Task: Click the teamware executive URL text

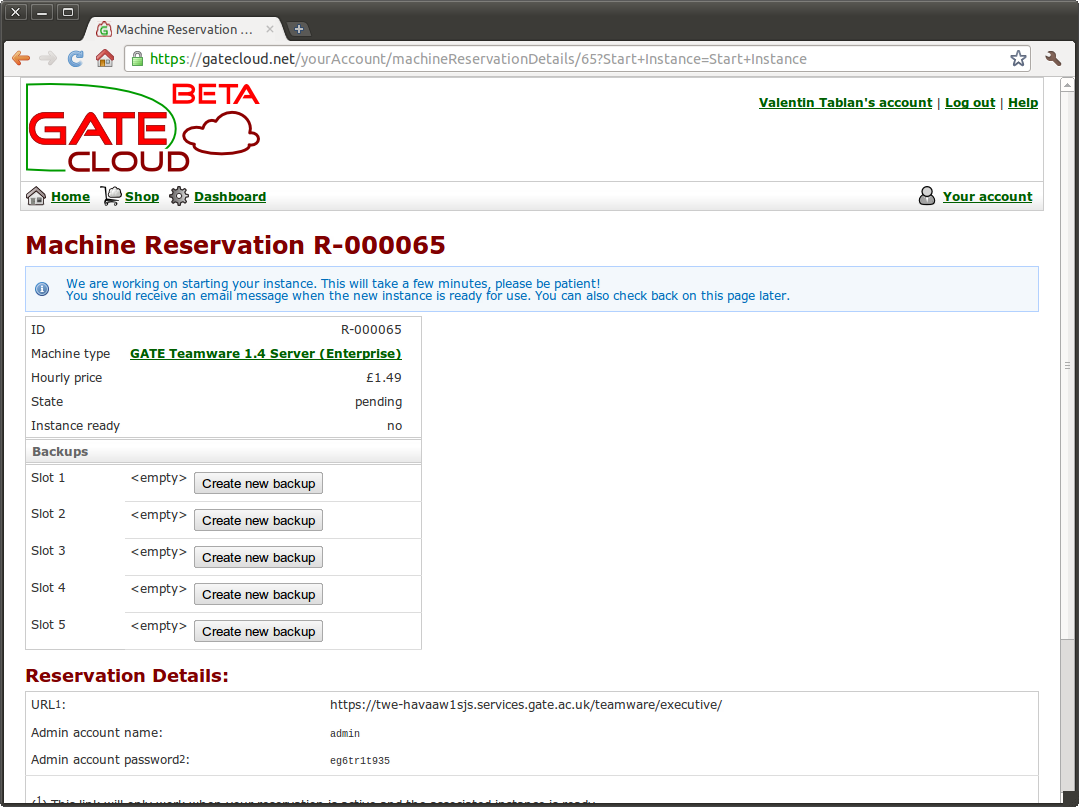Action: (526, 704)
